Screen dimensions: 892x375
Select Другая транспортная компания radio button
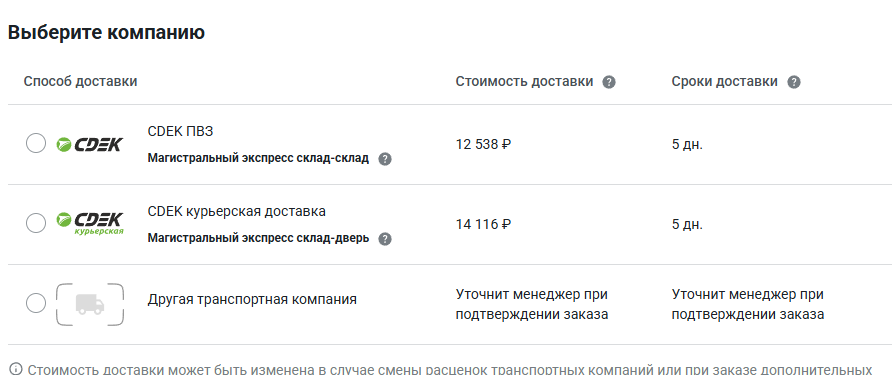(x=36, y=303)
